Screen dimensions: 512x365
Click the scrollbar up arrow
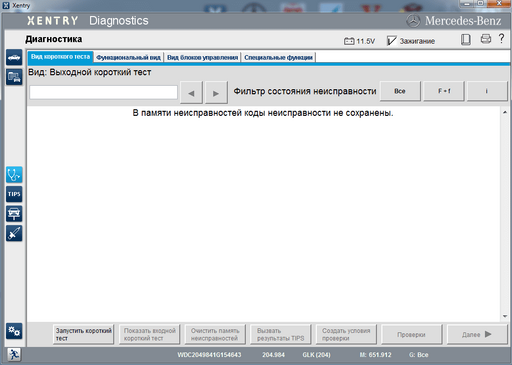505,112
